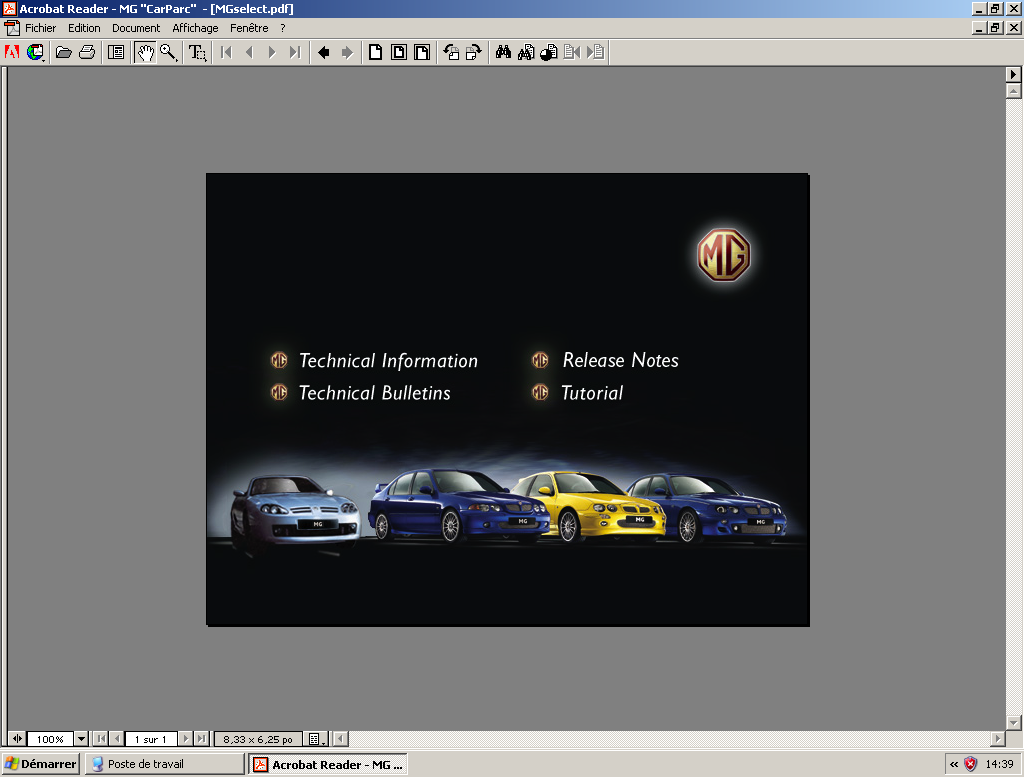Viewport: 1024px width, 777px height.
Task: Click the Print icon
Action: [87, 52]
